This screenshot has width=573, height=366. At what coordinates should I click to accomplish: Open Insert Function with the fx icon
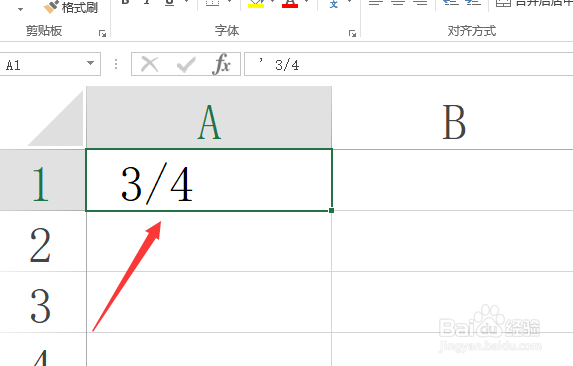pos(221,64)
